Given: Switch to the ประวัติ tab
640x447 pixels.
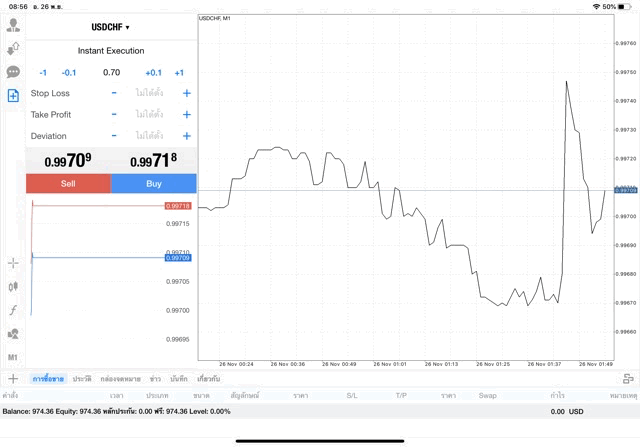Looking at the screenshot, I should [82, 379].
